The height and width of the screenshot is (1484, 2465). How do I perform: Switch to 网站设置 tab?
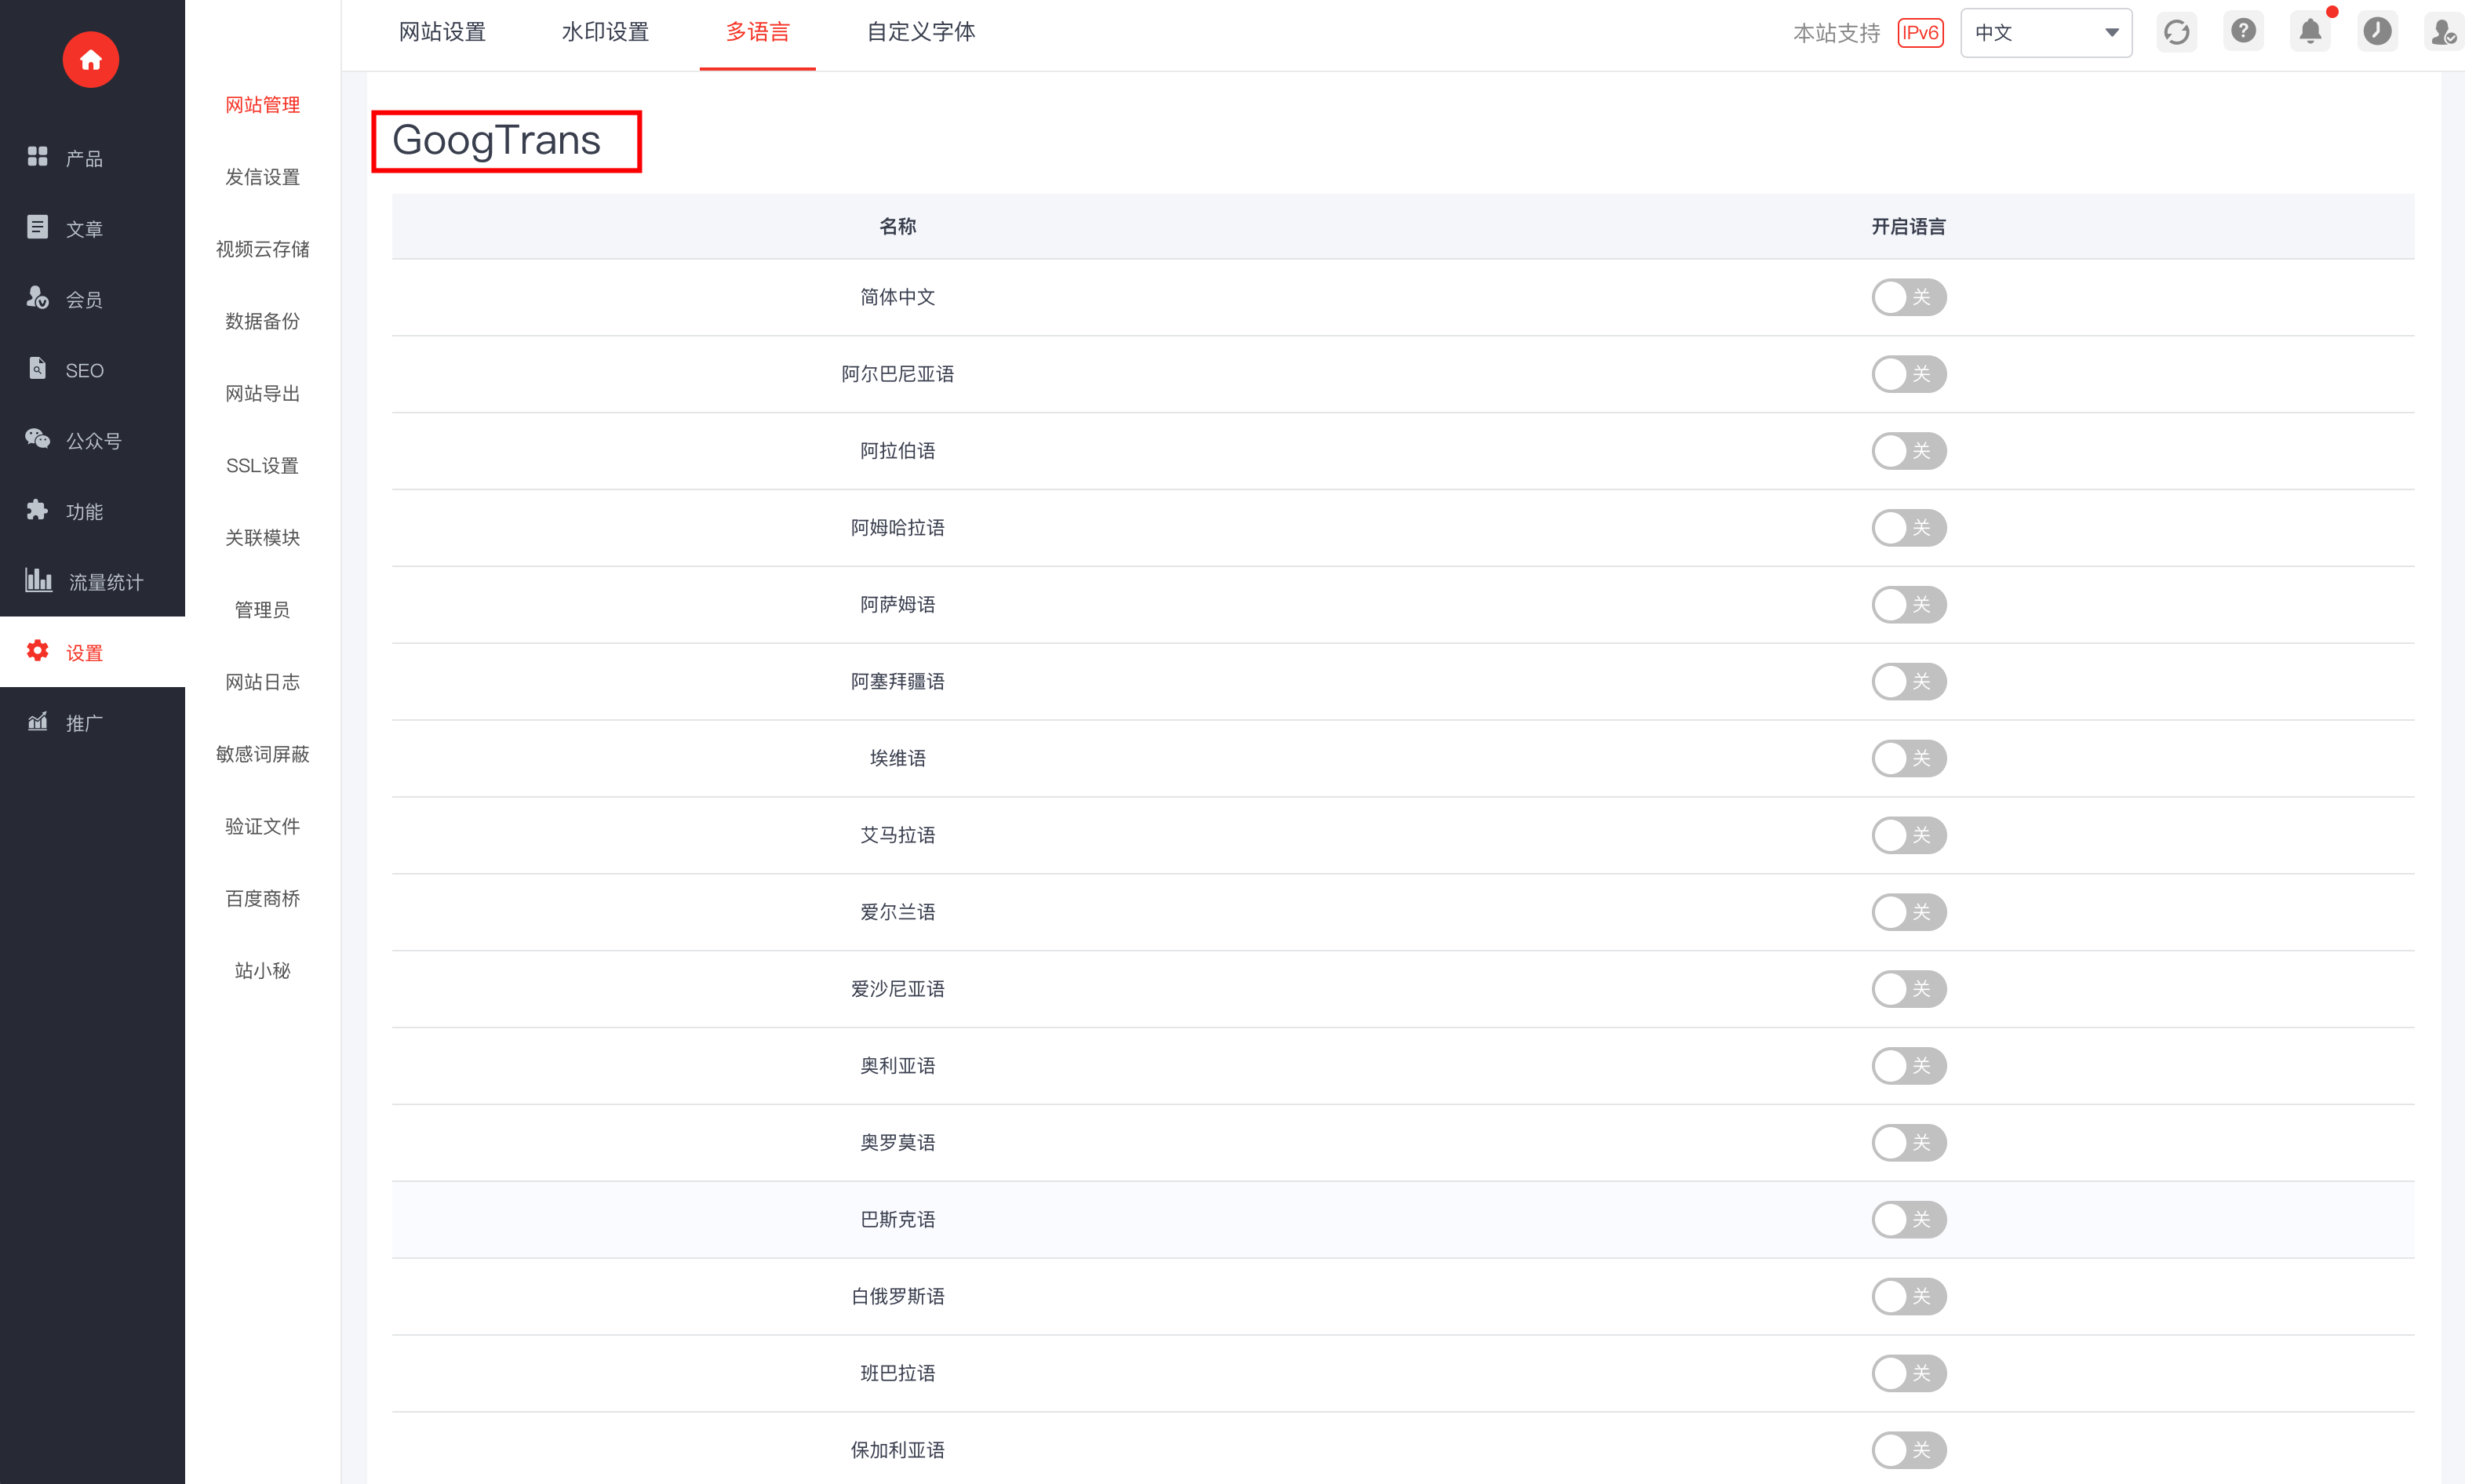click(442, 33)
